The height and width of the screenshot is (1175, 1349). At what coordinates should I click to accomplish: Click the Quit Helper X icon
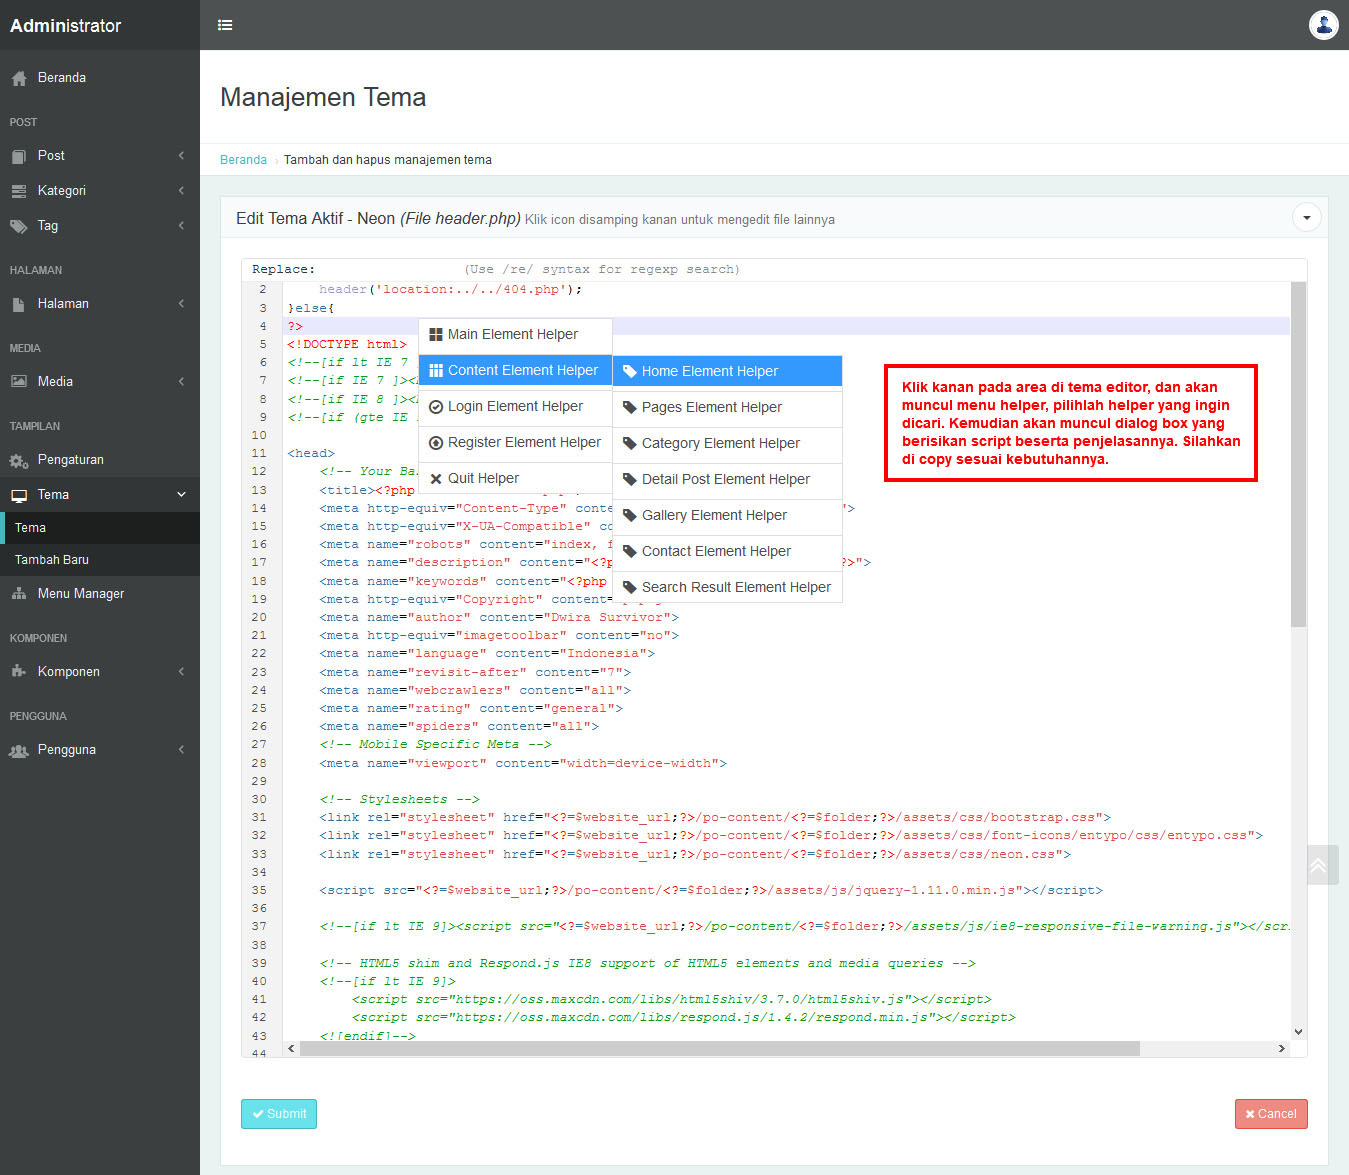436,479
